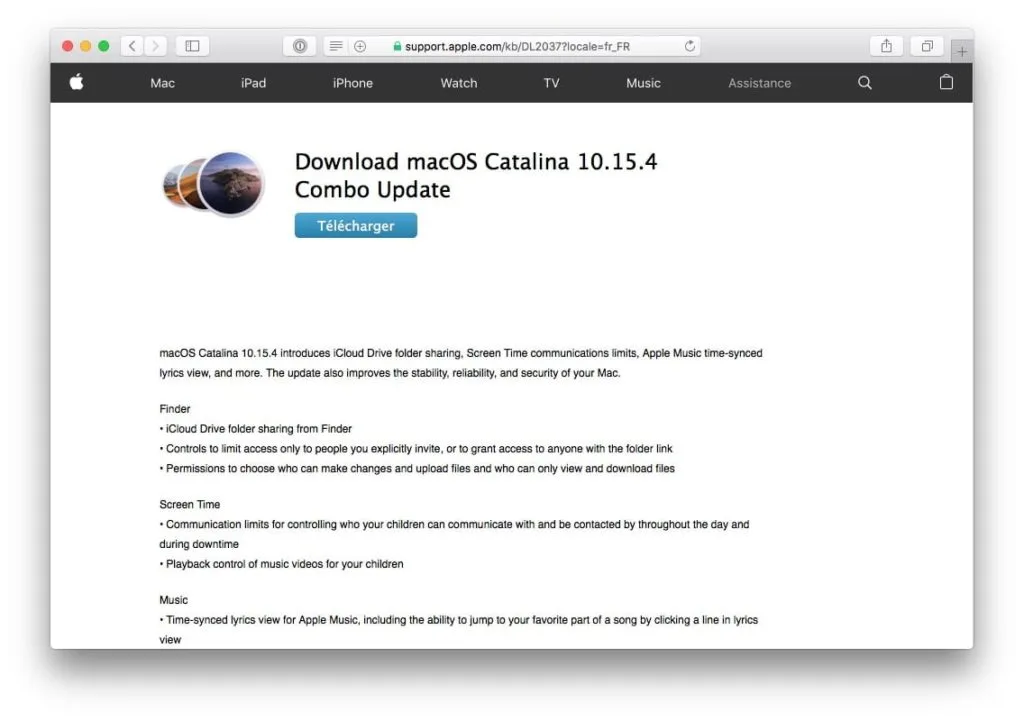Click the macOS Catalina update image
The image size is (1024, 721).
point(214,184)
